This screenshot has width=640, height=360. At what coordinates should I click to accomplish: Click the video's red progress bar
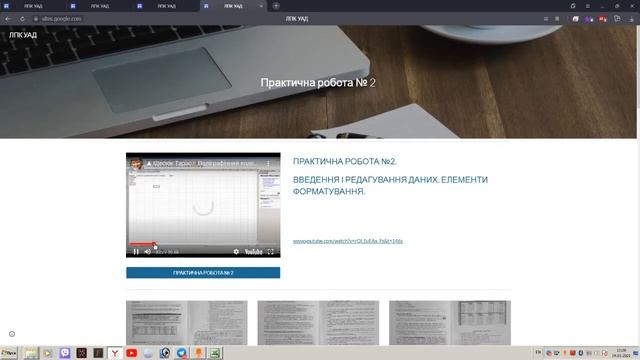click(x=142, y=244)
